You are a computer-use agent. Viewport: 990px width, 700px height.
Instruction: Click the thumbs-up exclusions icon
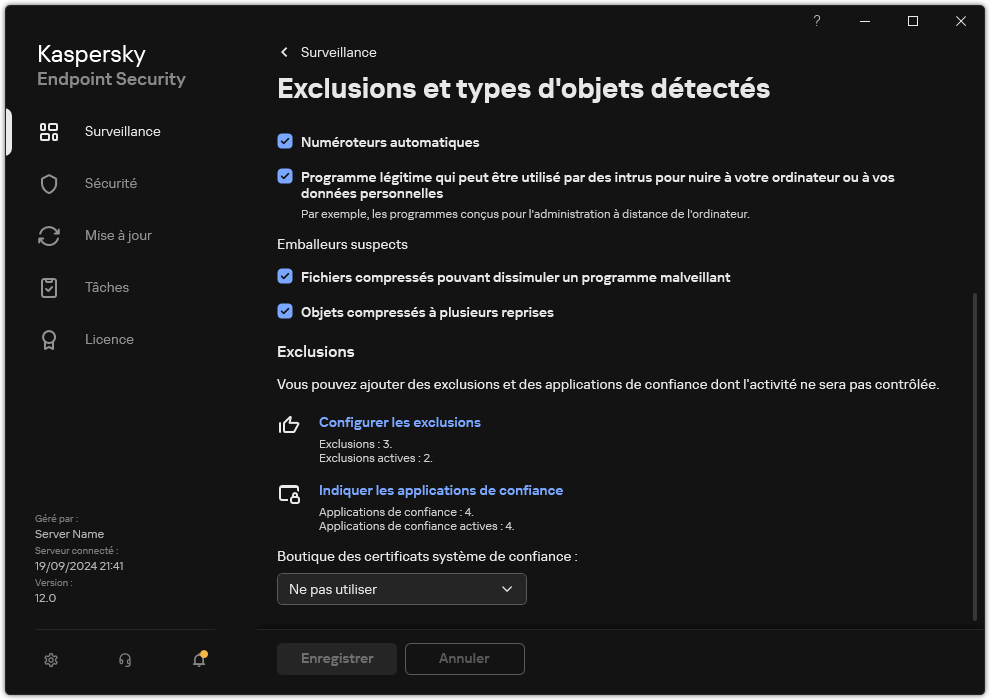[289, 426]
